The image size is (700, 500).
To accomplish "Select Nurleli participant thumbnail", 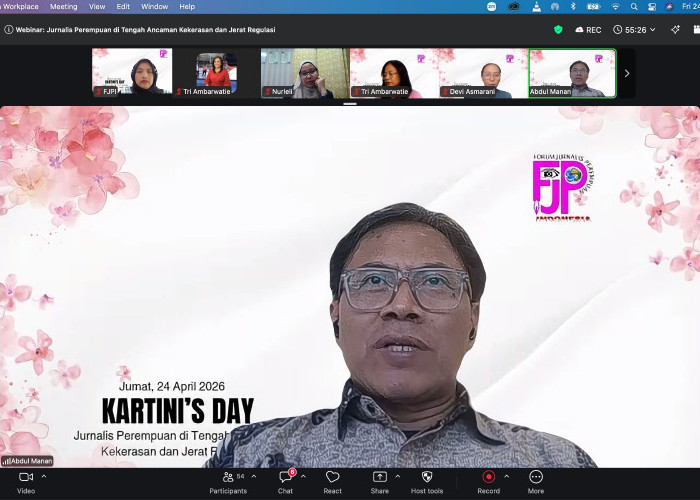I will click(x=305, y=73).
